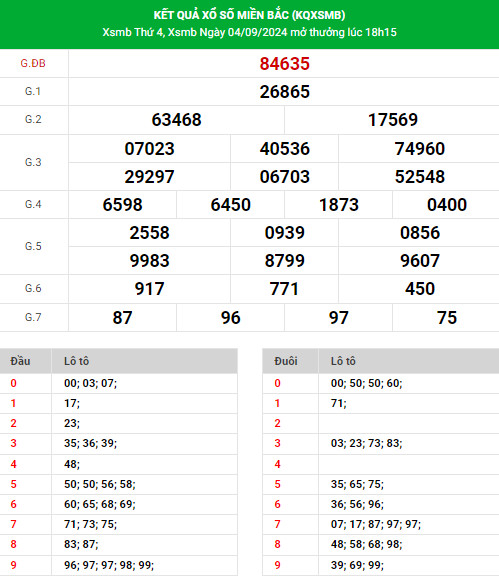Viewport: 499px width, 577px height.
Task: Click the Xsmb Thứ 4 date subtitle
Action: tap(250, 32)
